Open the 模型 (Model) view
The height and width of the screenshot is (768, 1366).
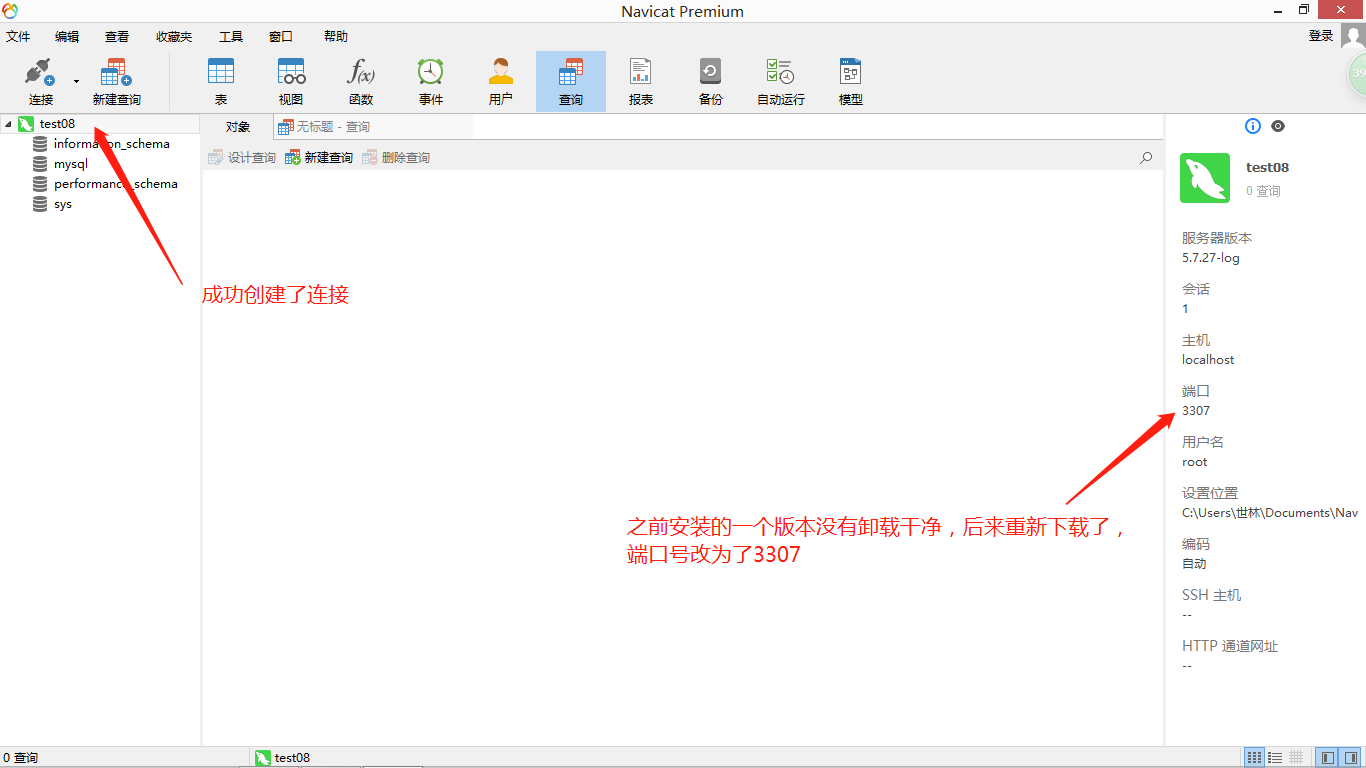coord(851,81)
